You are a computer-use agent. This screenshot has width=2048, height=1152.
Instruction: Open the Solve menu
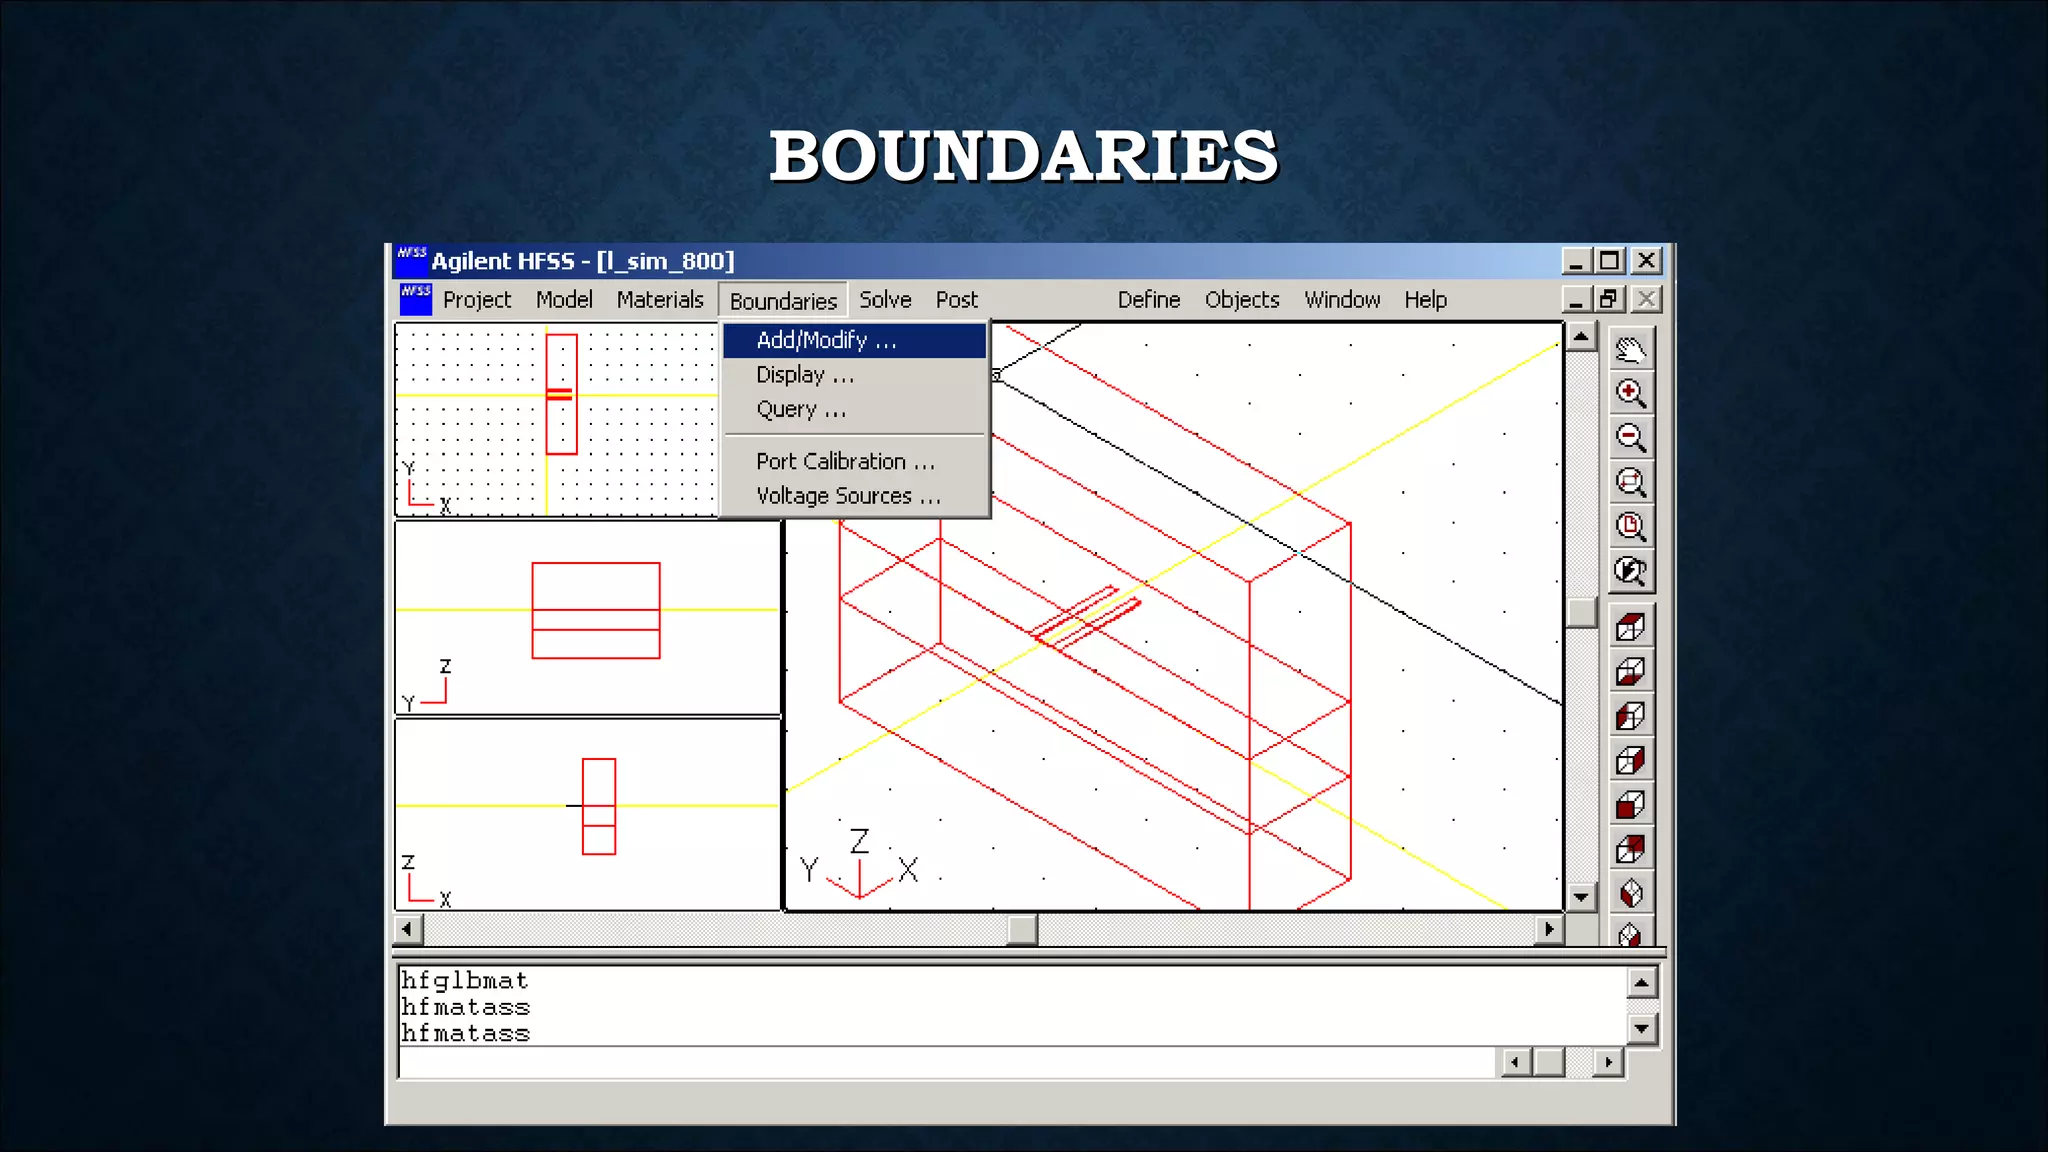pyautogui.click(x=885, y=300)
